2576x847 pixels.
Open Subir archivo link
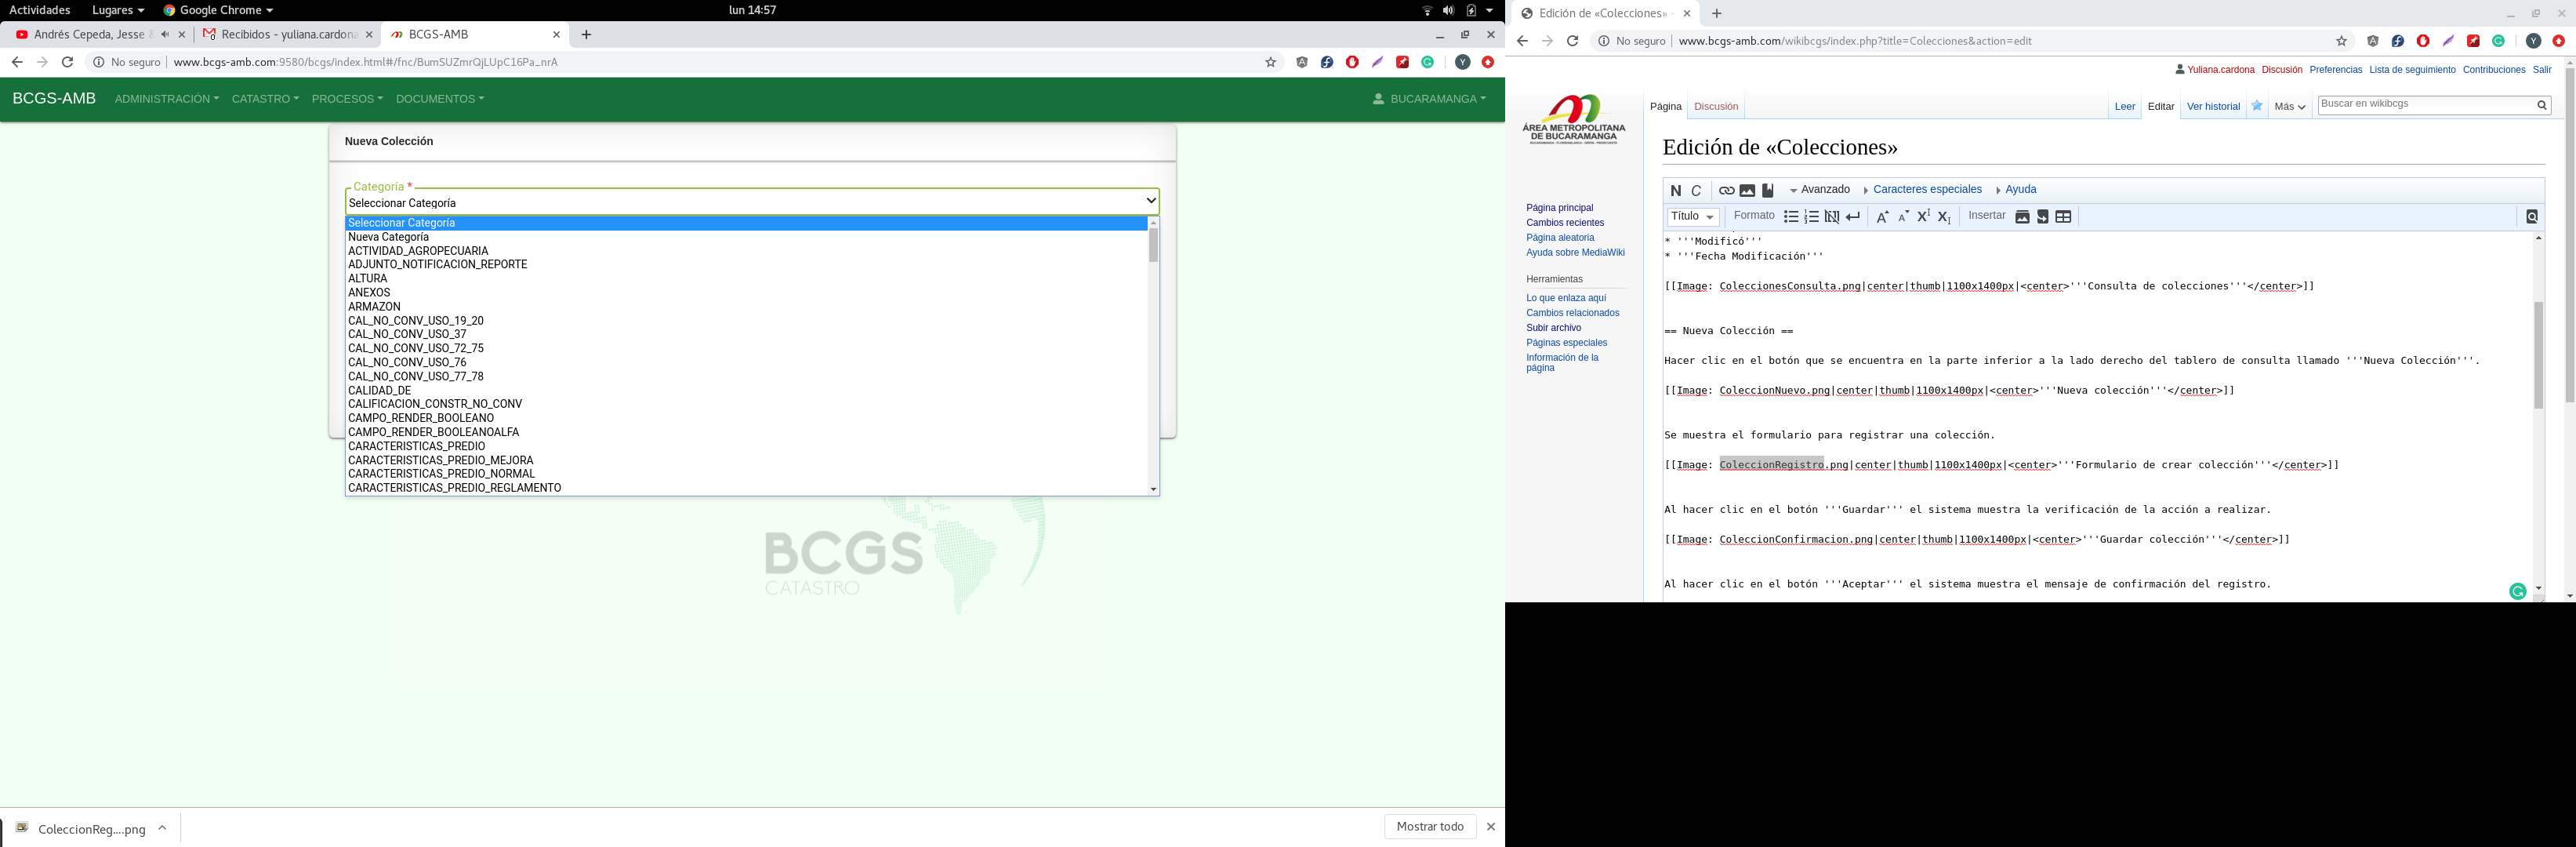coord(1553,328)
